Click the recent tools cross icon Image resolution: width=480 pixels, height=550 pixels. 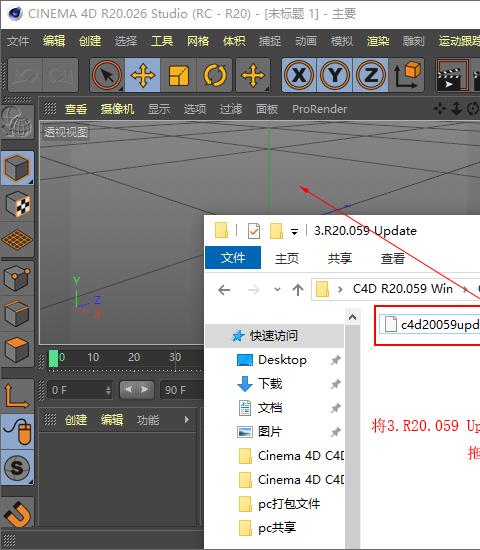253,75
